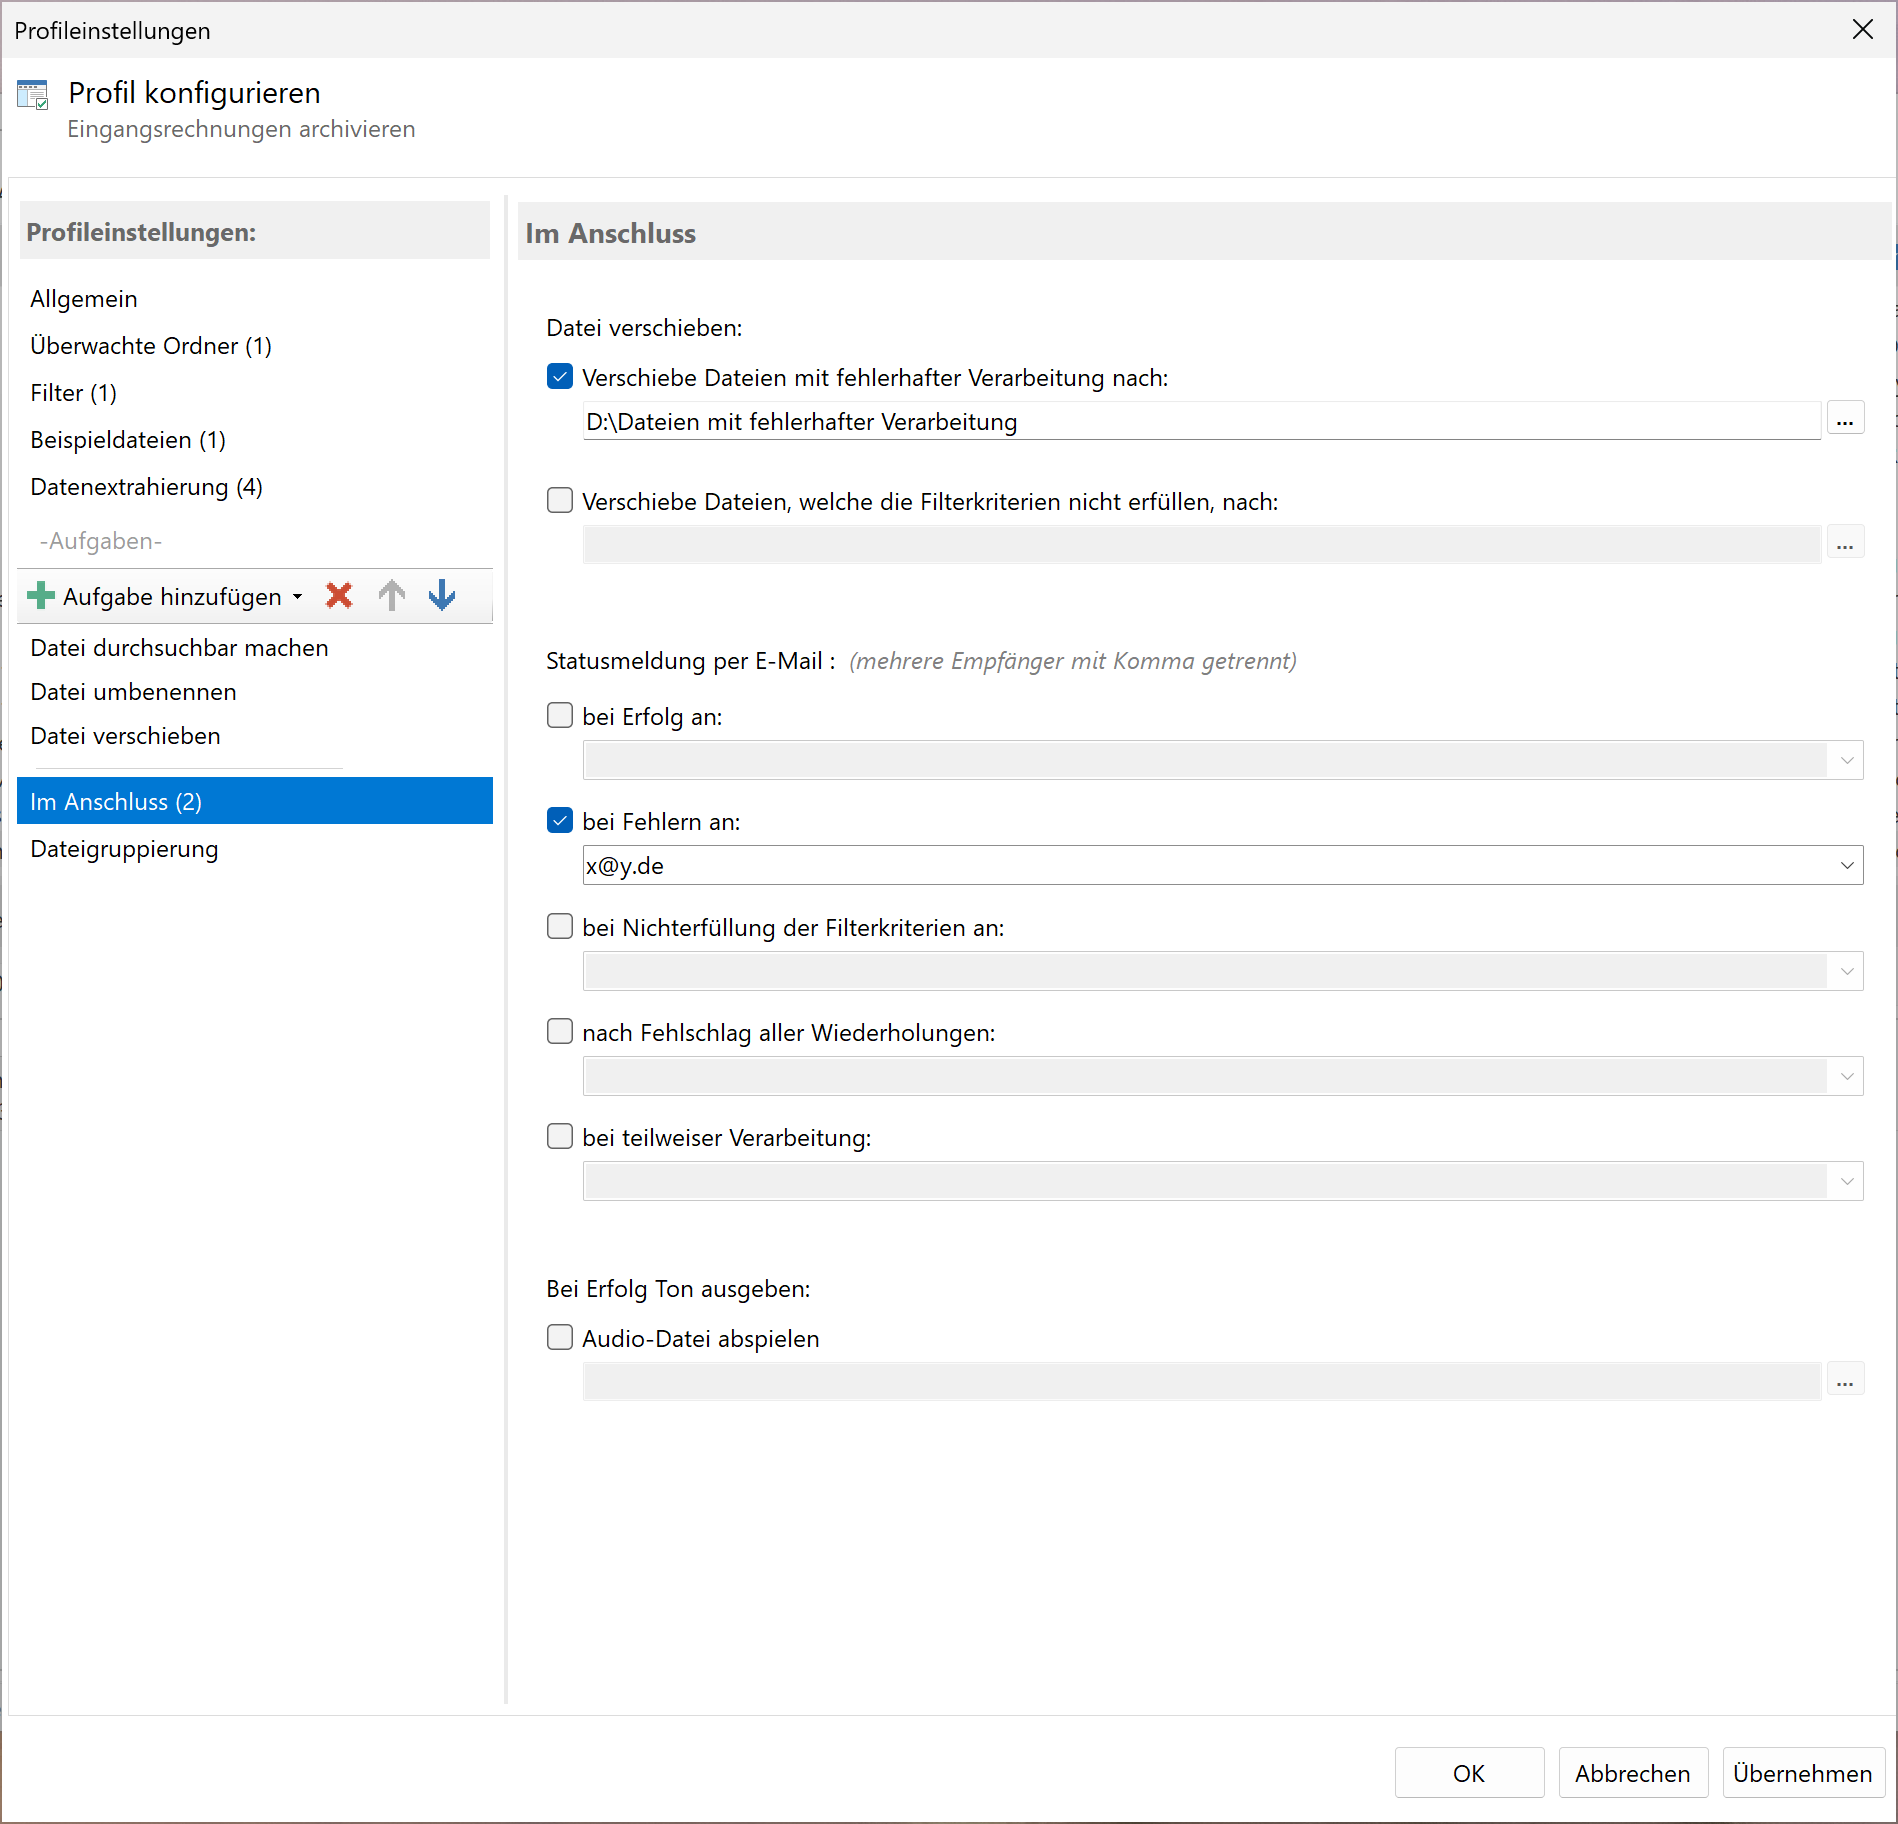1898x1824 pixels.
Task: Open the 'Datenextrahierung (4)' settings page
Action: click(x=146, y=487)
